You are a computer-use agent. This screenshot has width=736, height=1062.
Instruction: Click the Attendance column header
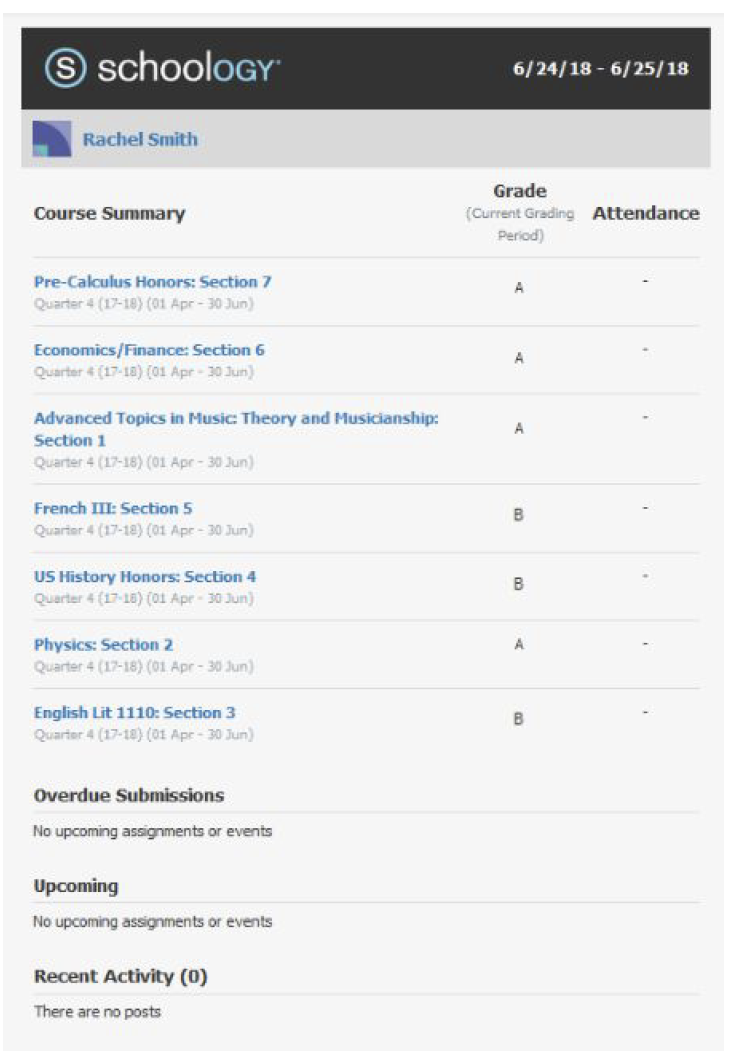pos(646,213)
